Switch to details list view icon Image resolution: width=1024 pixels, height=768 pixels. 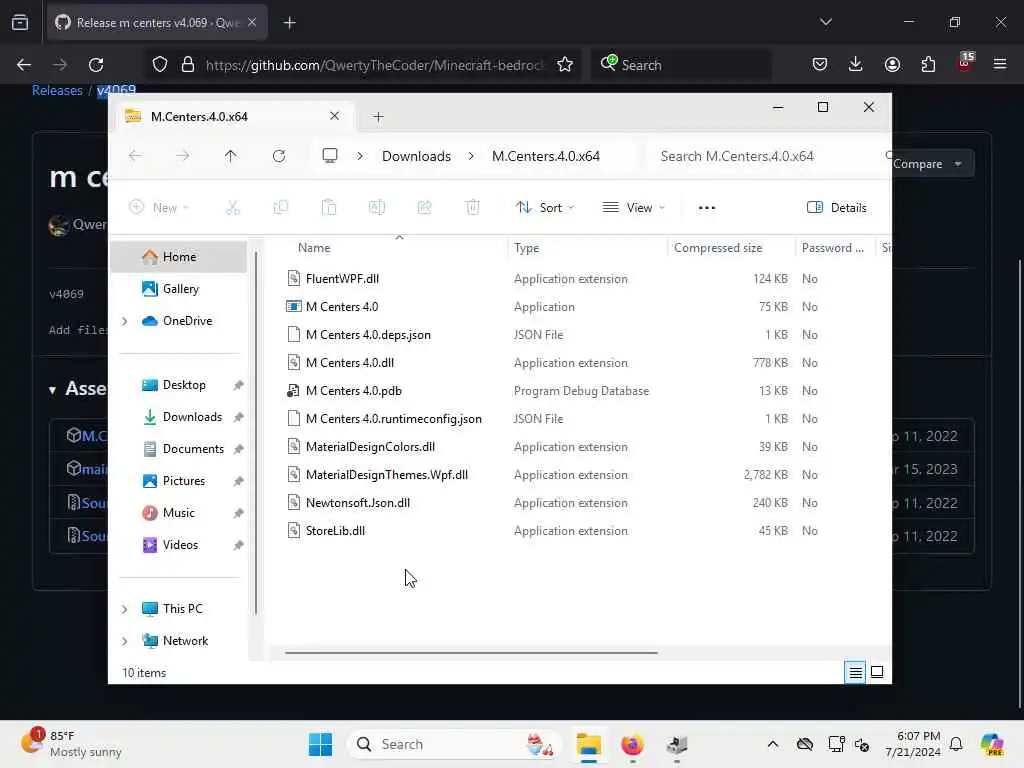[855, 672]
